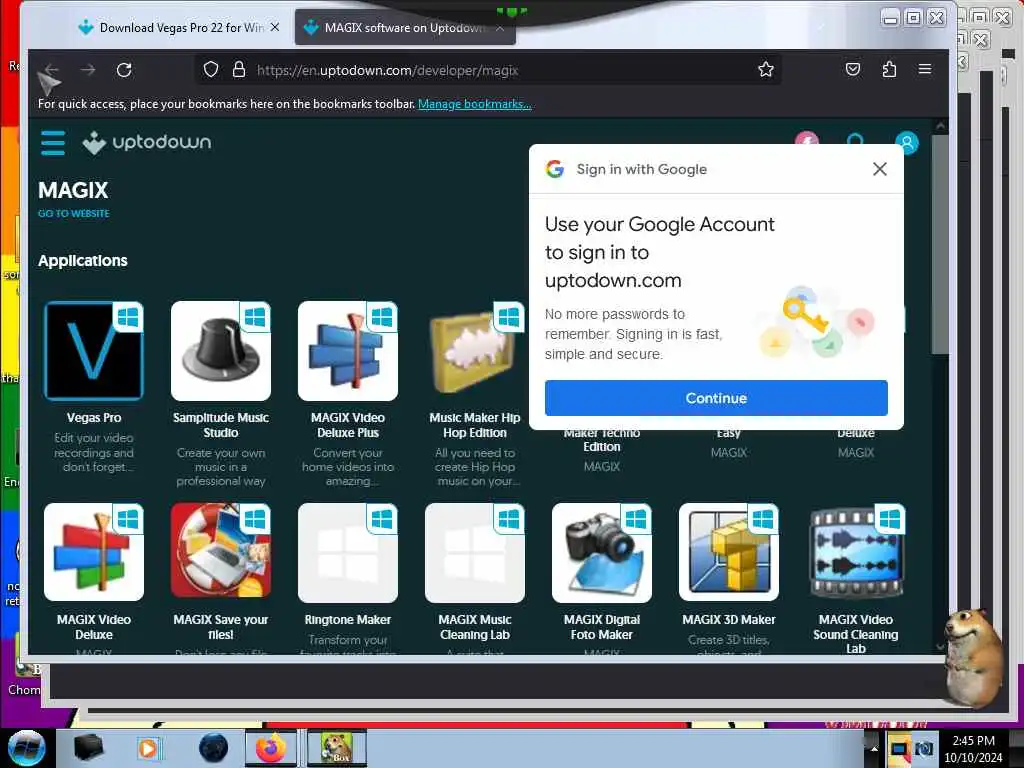Click the black box taskbar icon

click(88, 748)
